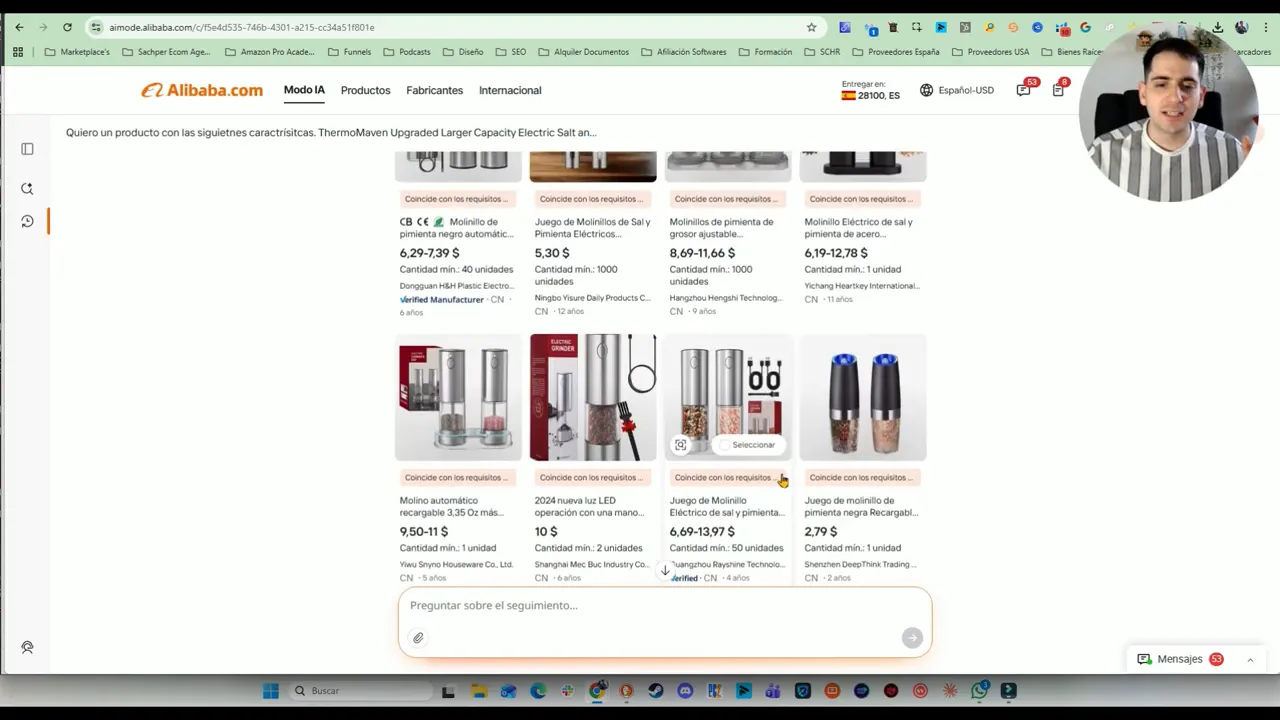Image resolution: width=1280 pixels, height=720 pixels.
Task: Click Coincide con los requisitos tag above 2,79 $
Action: click(861, 478)
